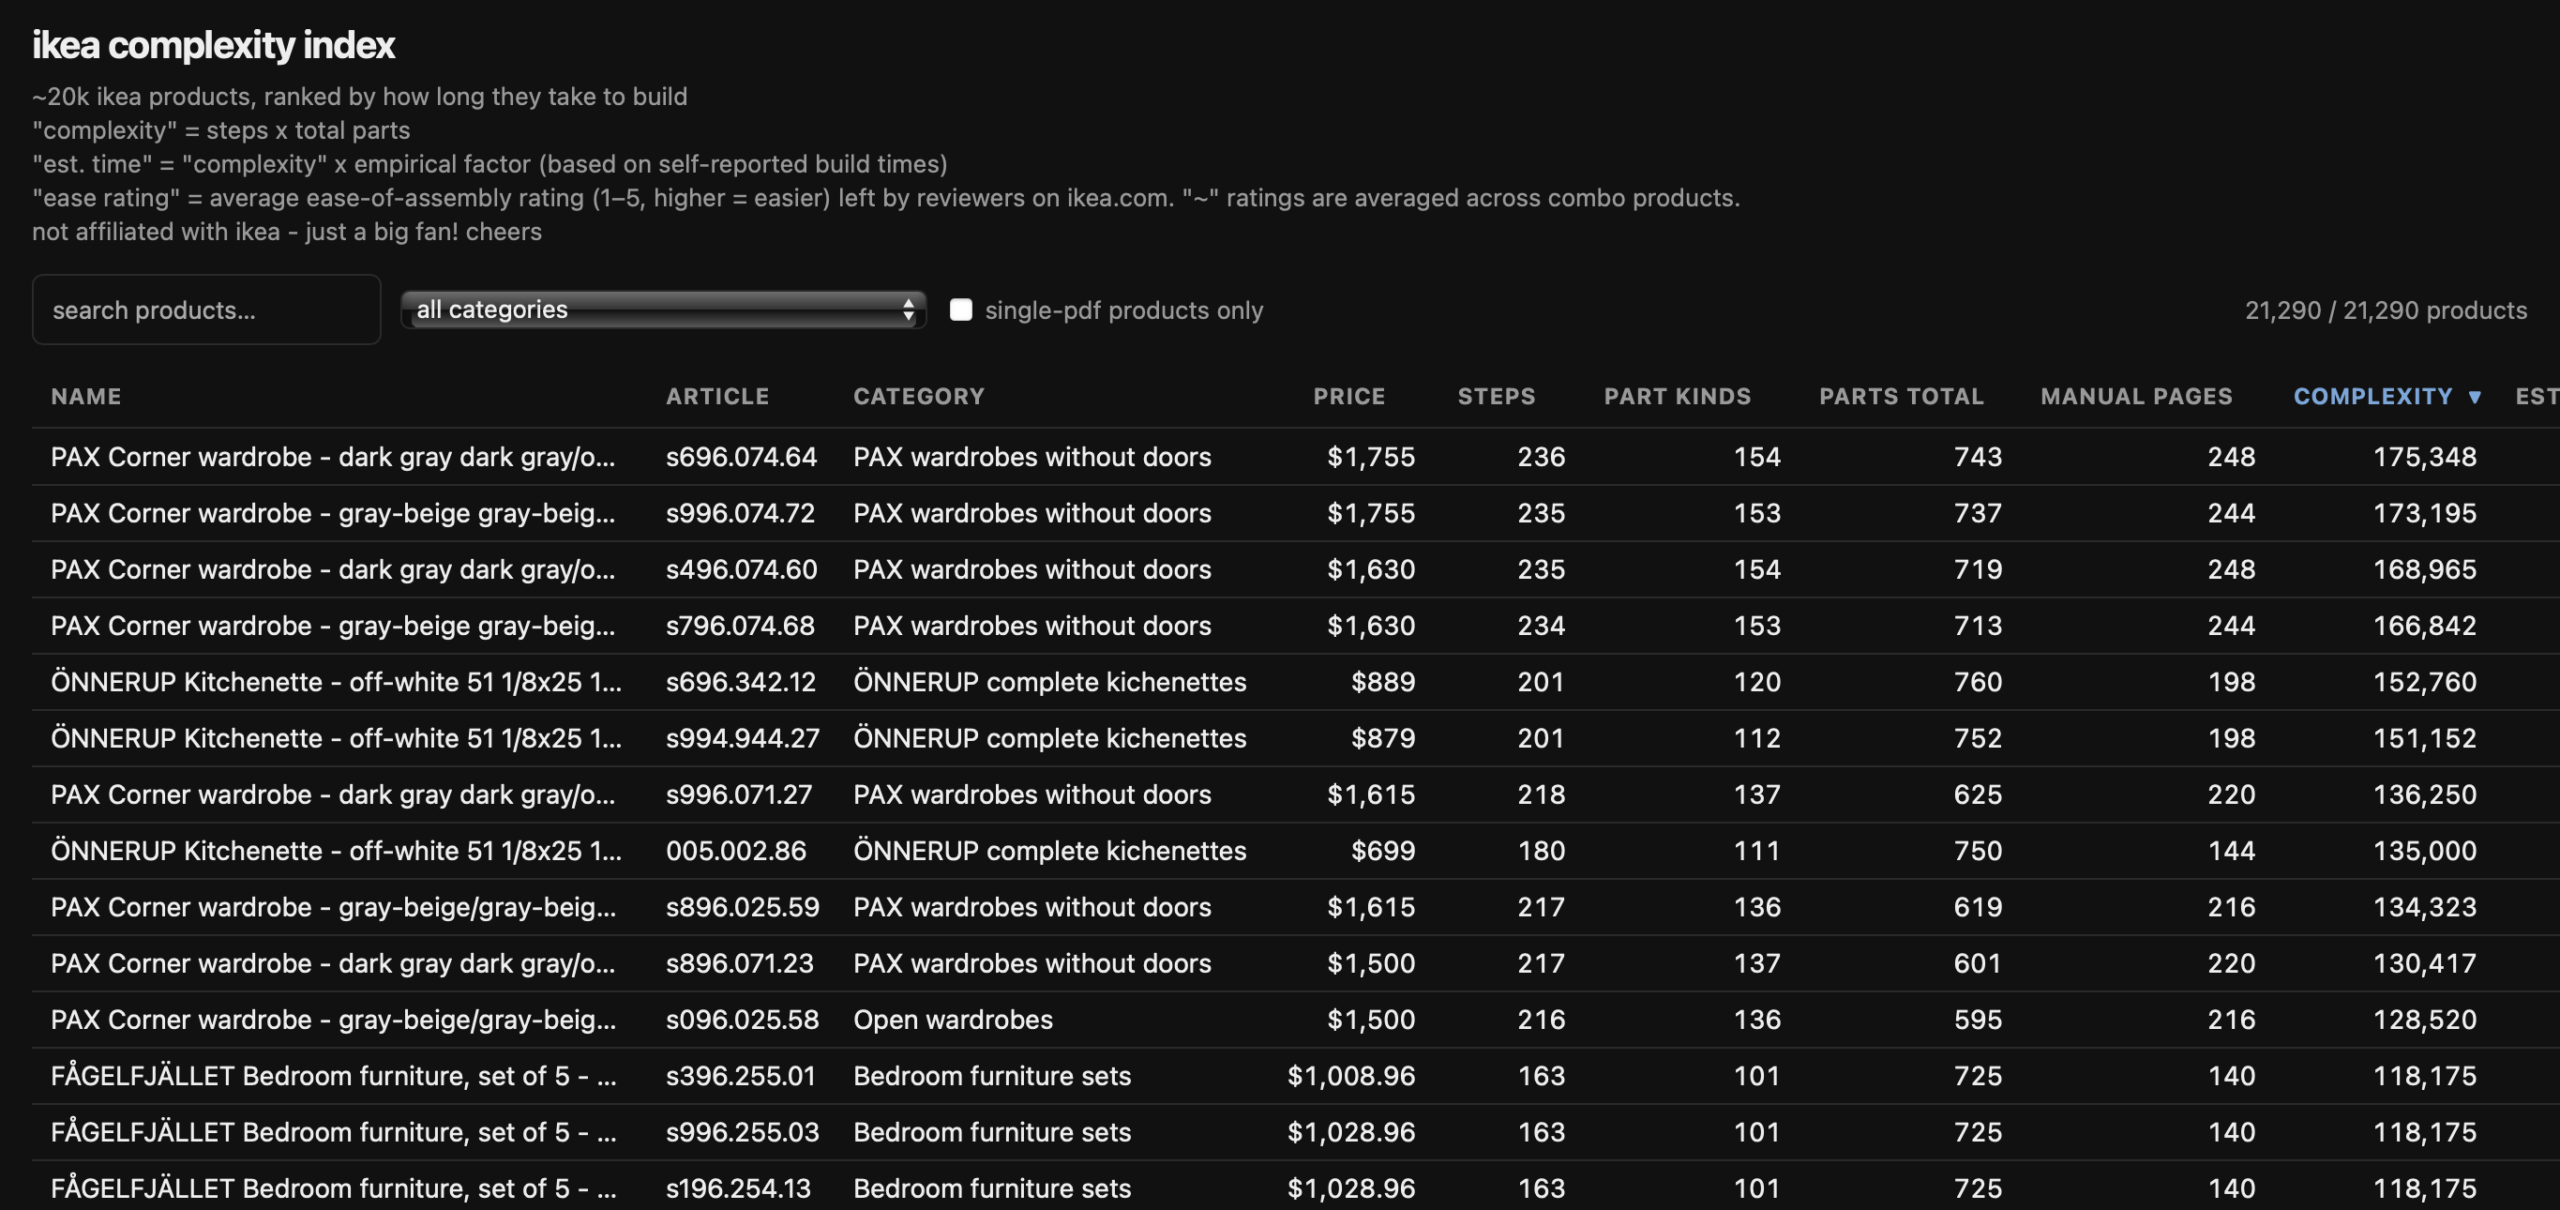Screen dimensions: 2560x1210
Task: Sort table by MANUAL PAGES column
Action: pyautogui.click(x=2136, y=397)
